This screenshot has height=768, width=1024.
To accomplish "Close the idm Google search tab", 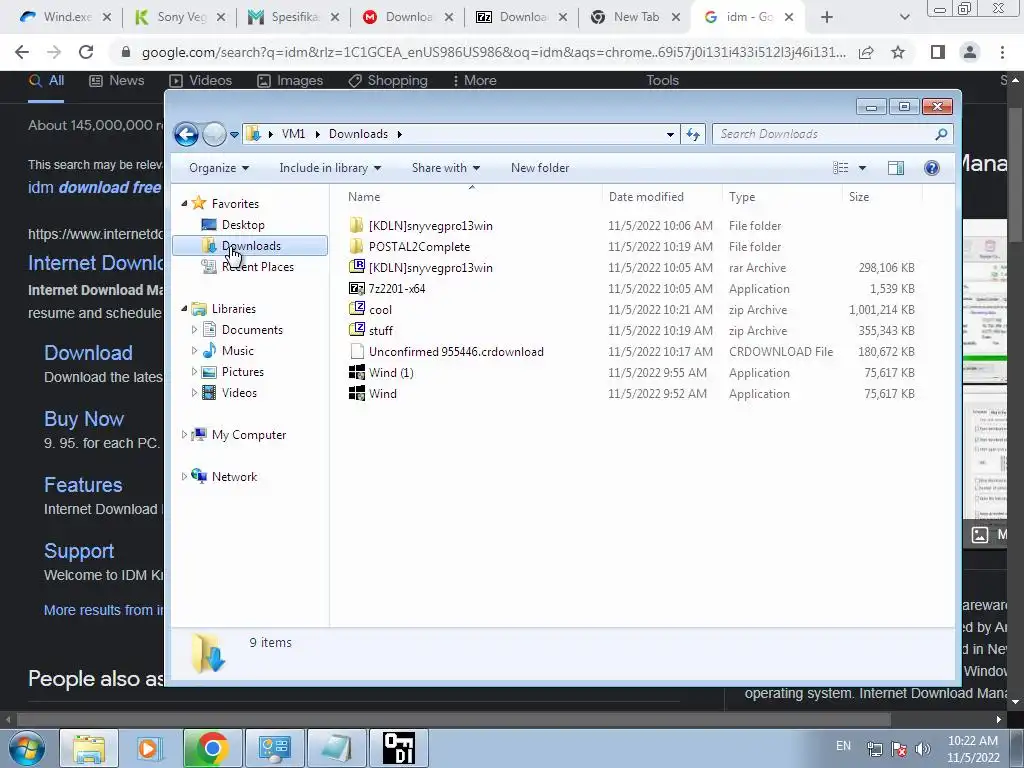I will [789, 17].
